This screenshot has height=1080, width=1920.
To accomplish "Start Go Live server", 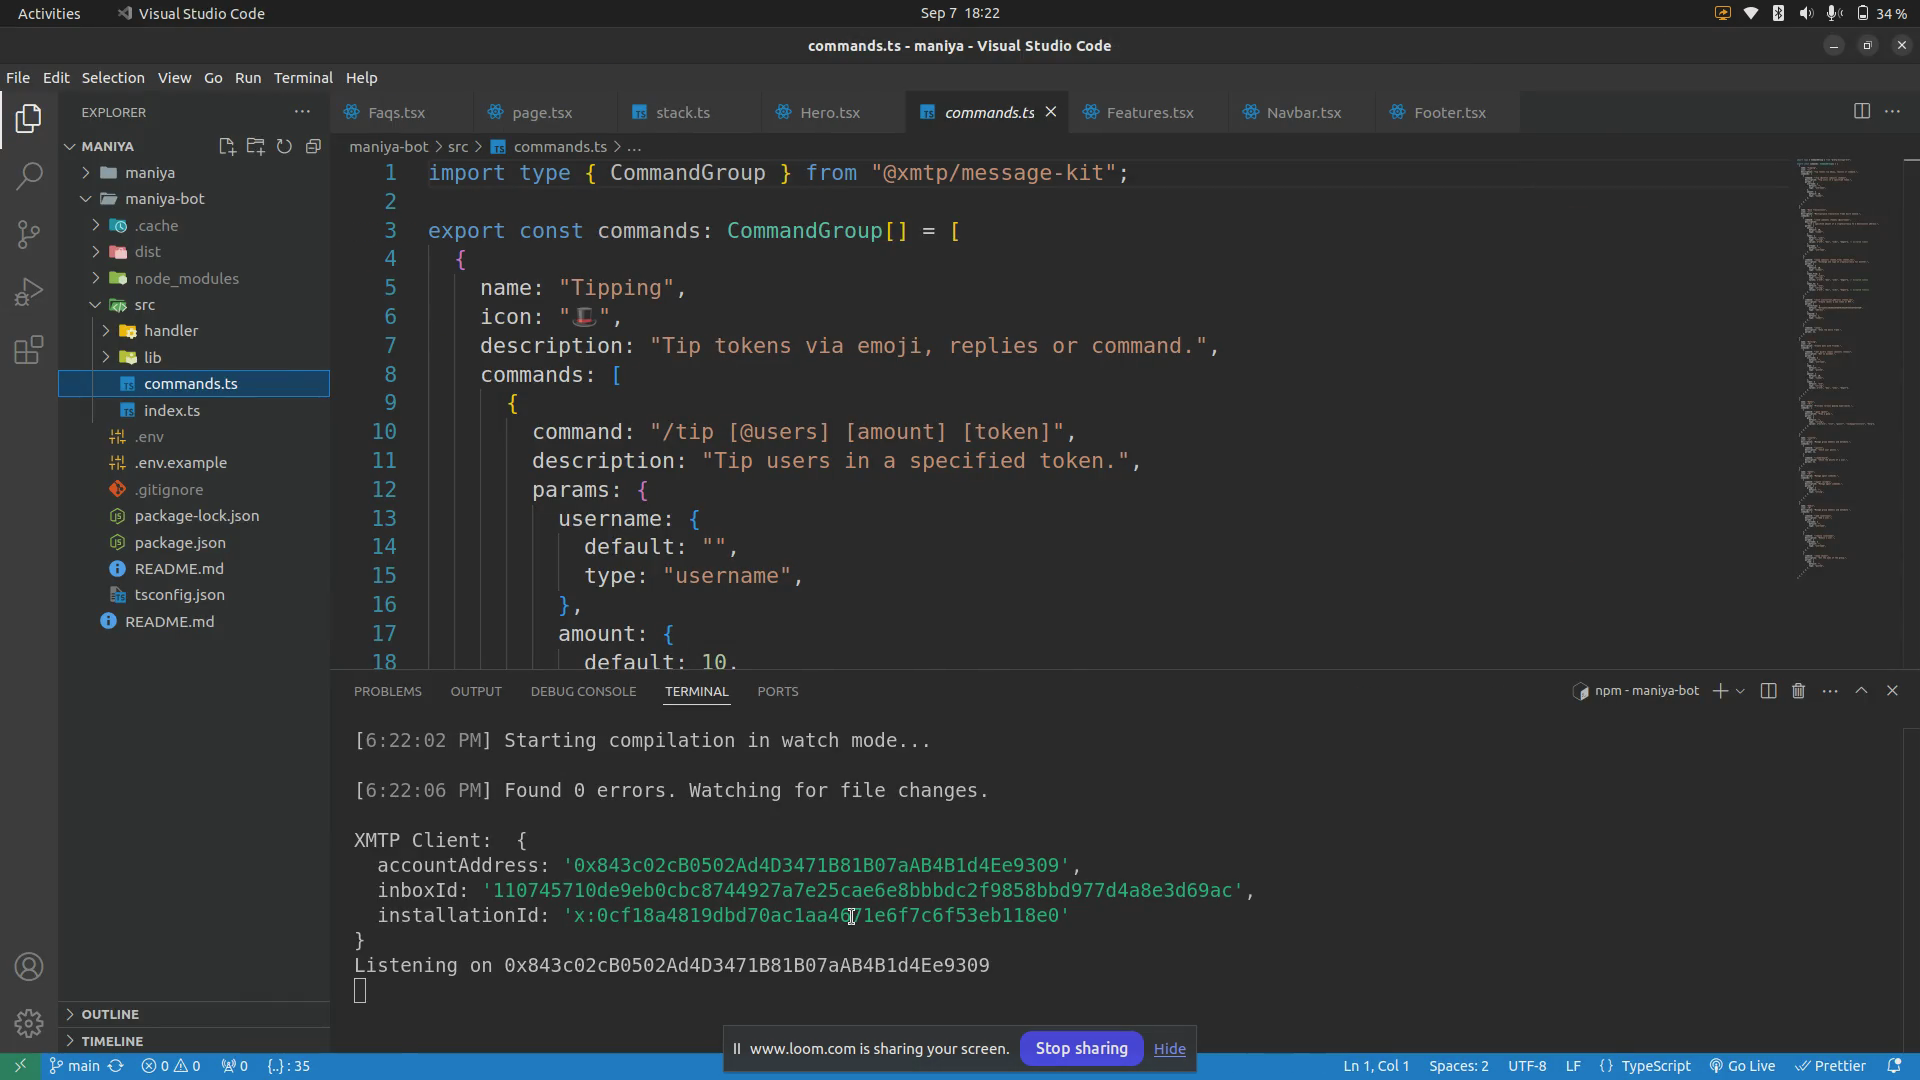I will 1742,1066.
